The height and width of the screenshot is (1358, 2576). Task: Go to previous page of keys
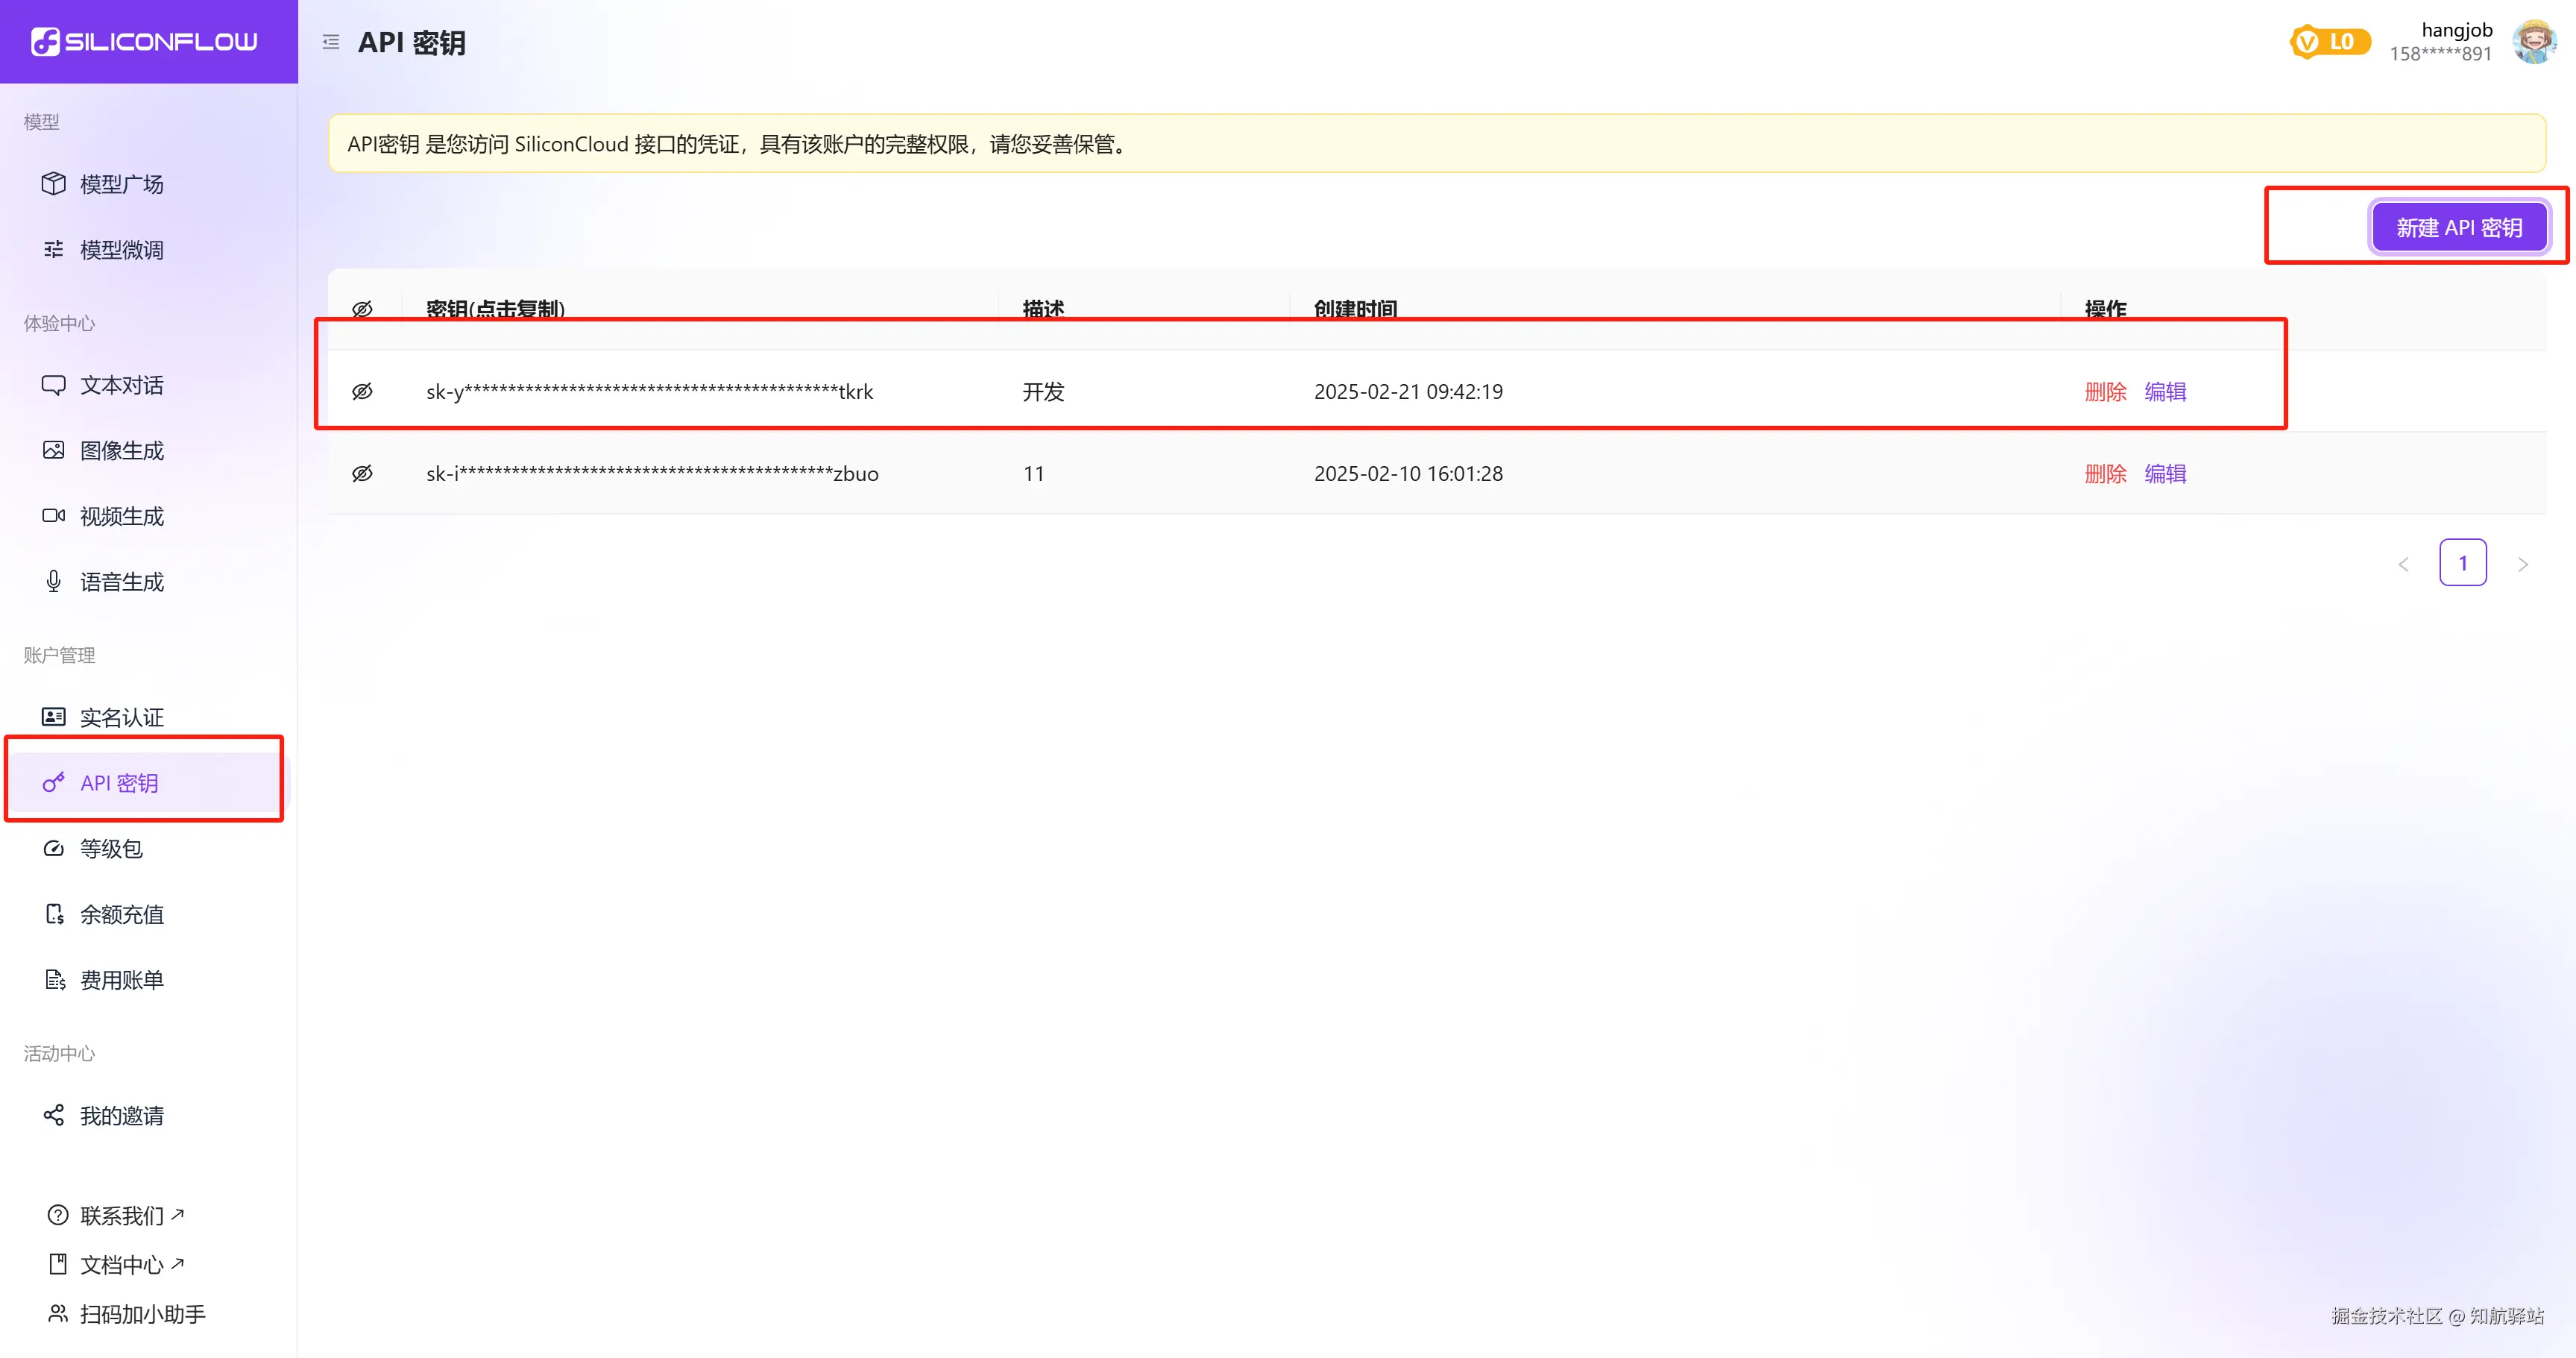2403,565
